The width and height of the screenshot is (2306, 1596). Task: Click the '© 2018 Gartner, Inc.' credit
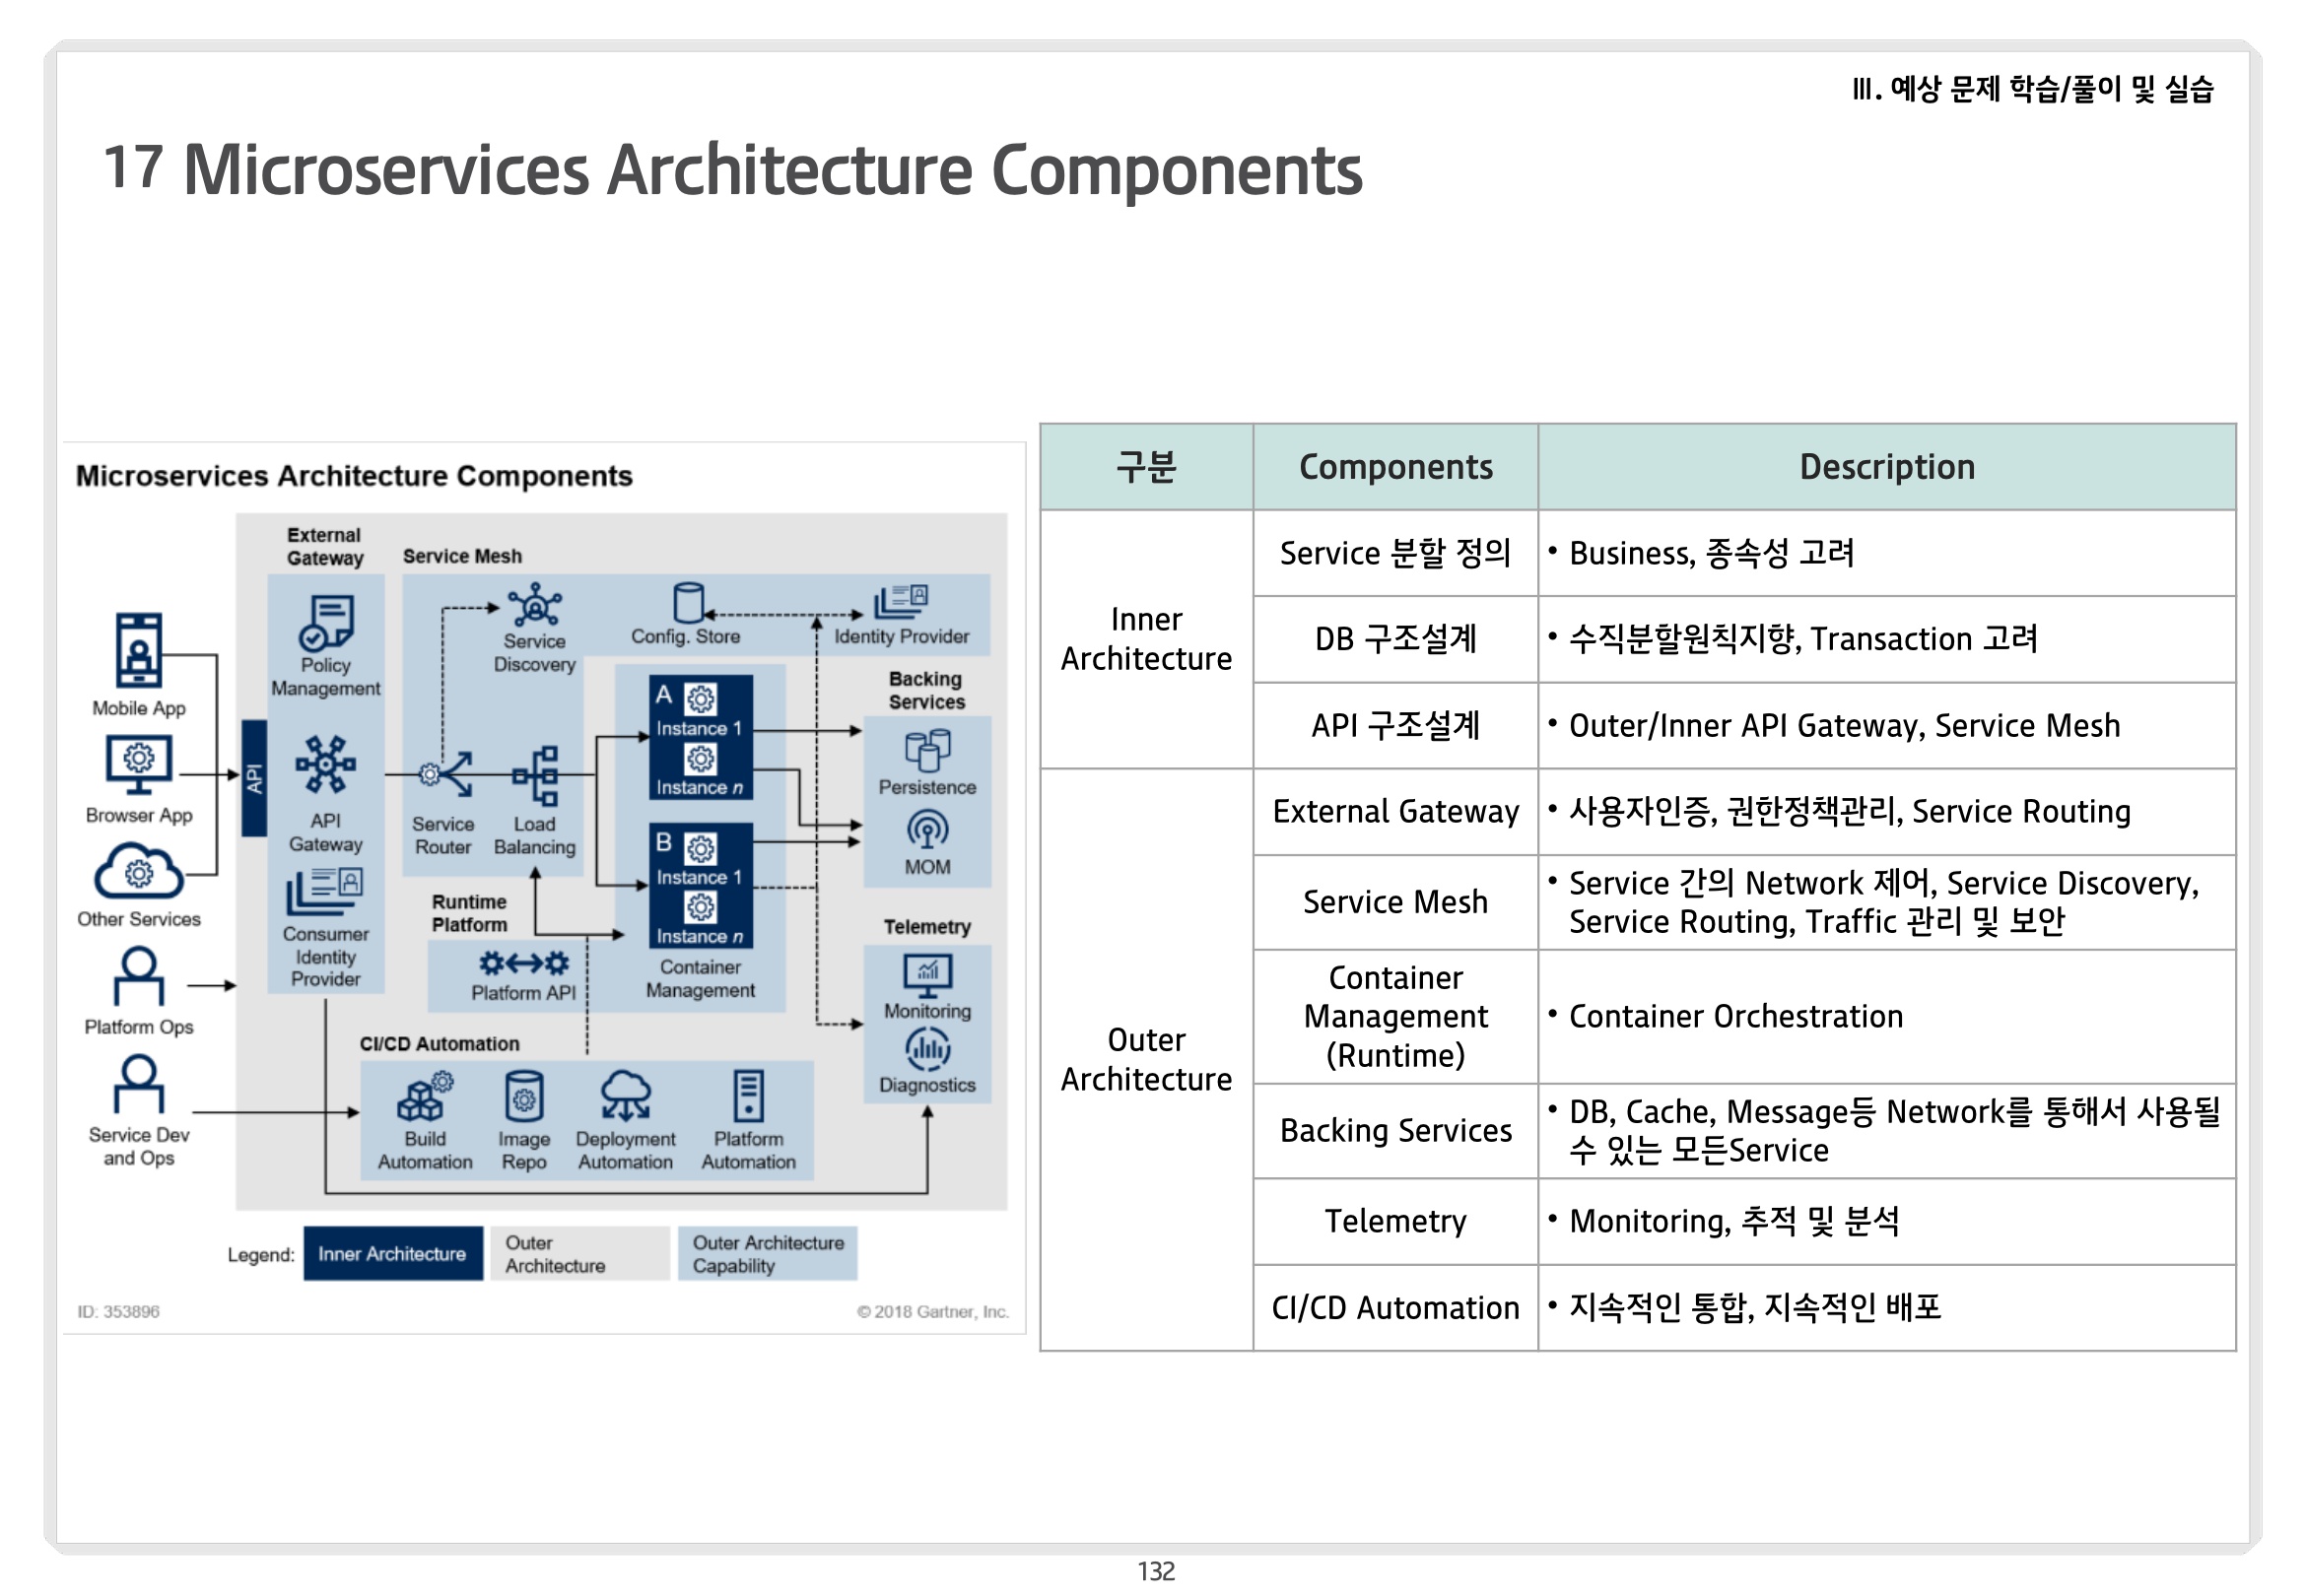932,1311
